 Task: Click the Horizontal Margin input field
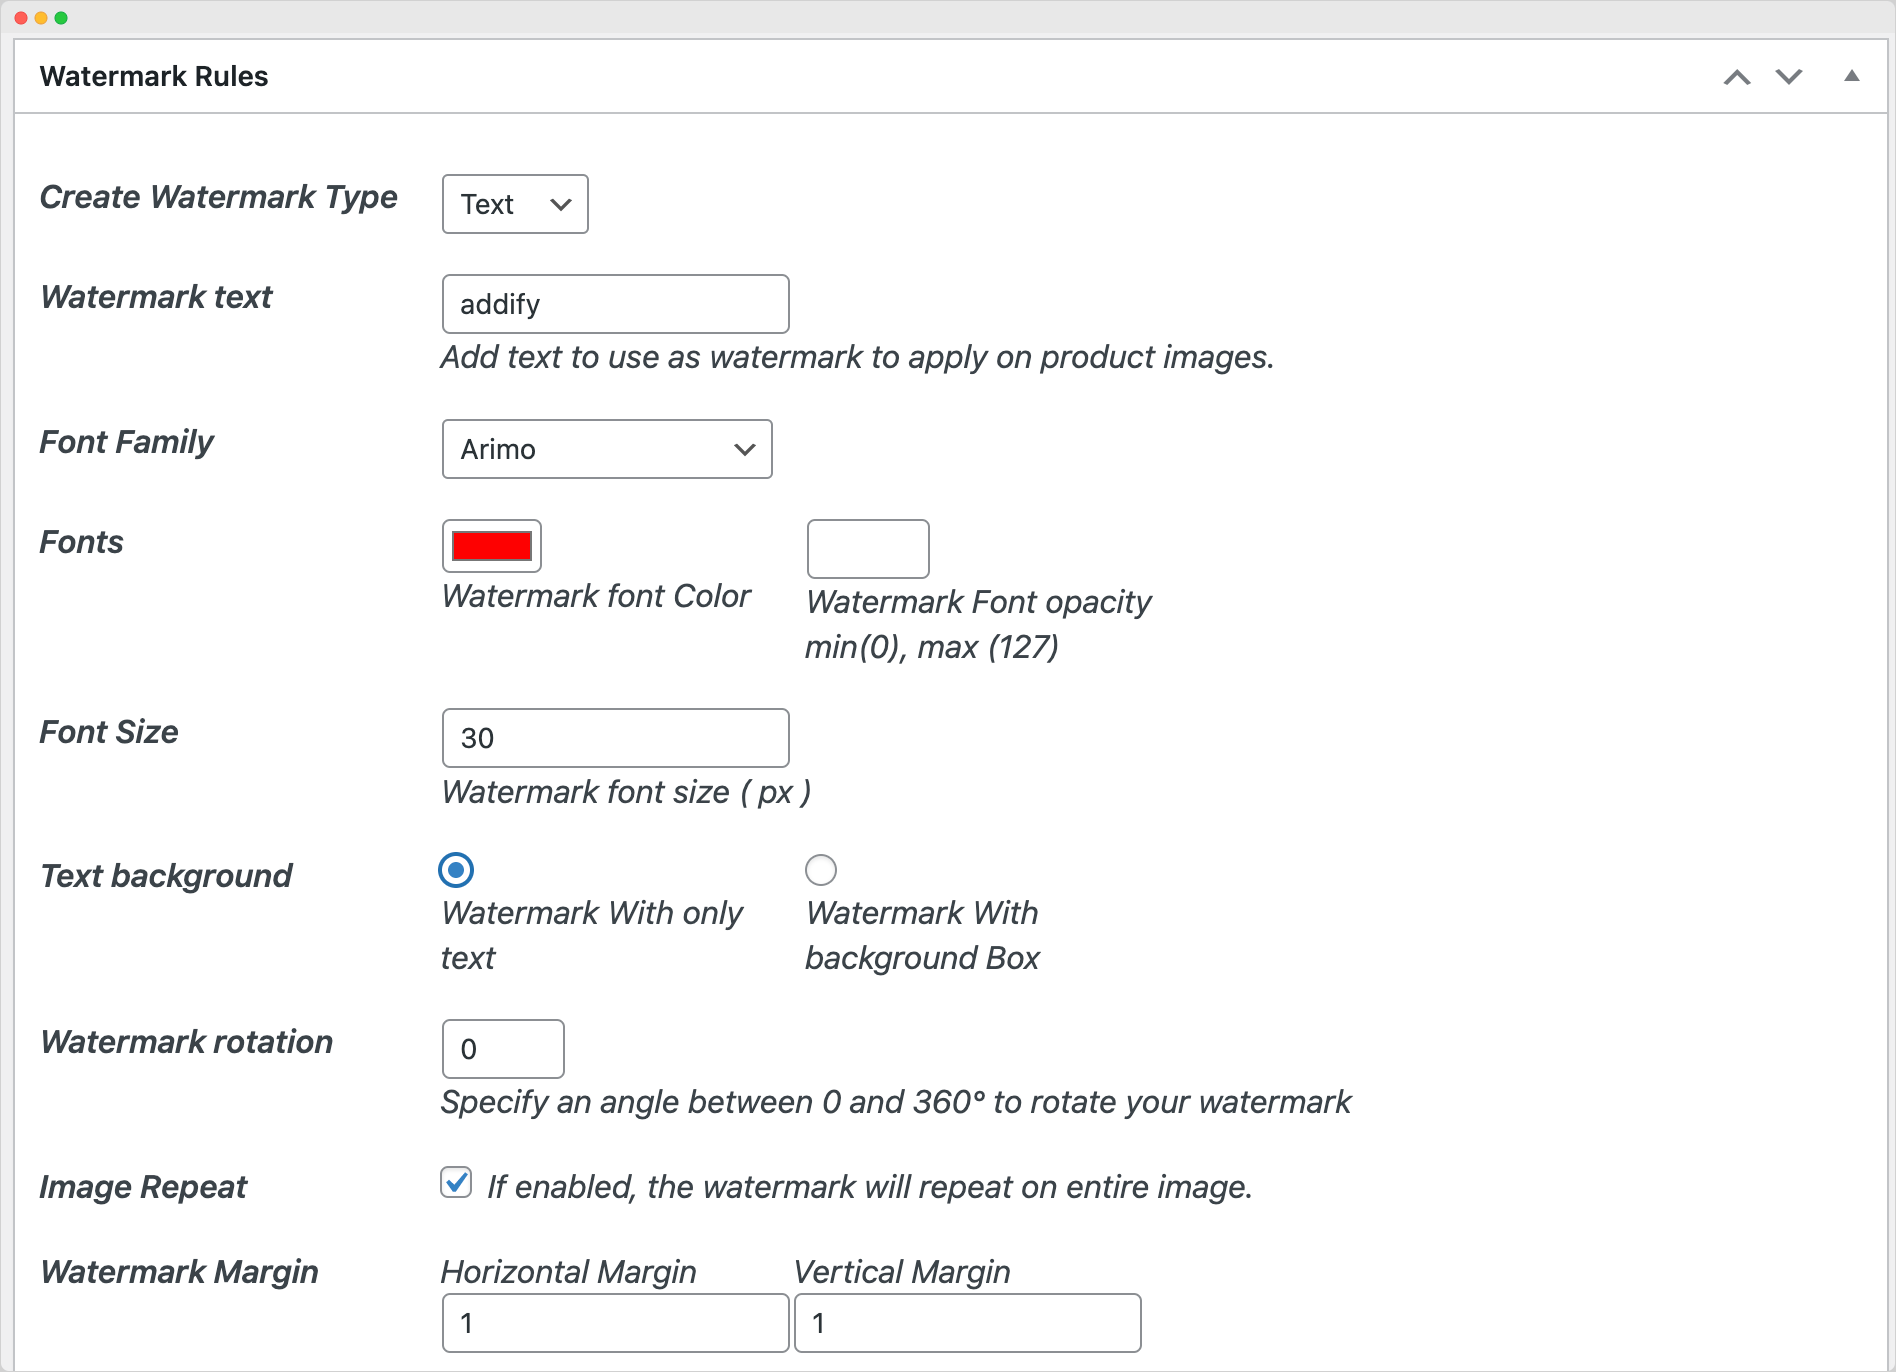[x=615, y=1323]
